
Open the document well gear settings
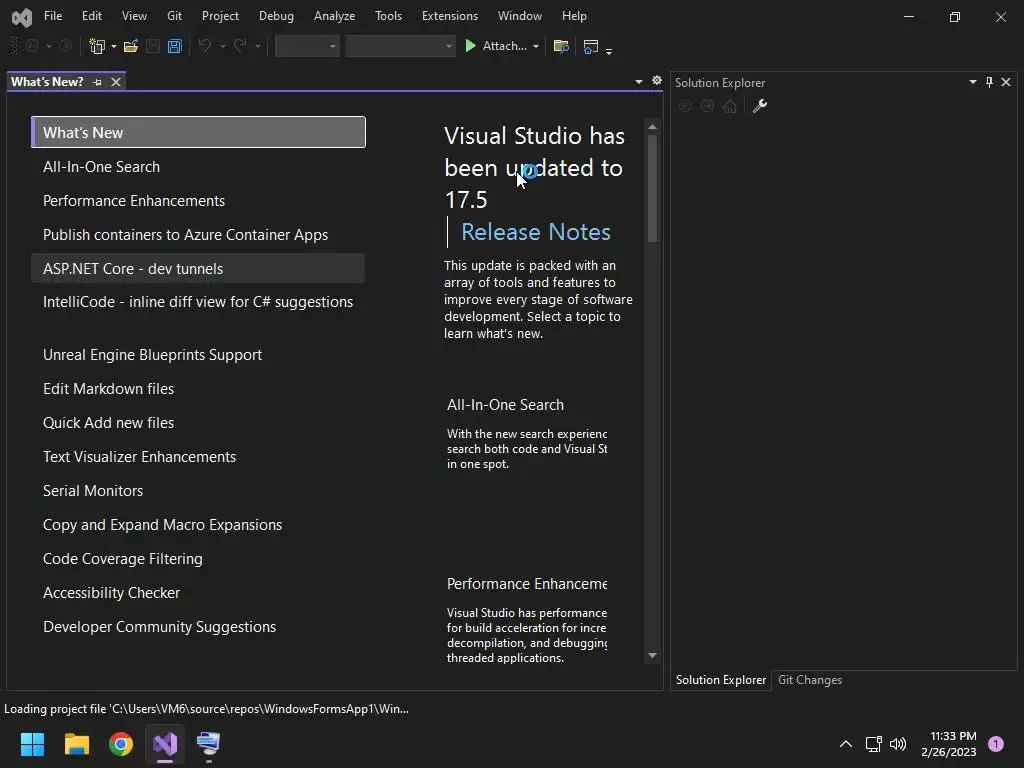click(x=657, y=80)
